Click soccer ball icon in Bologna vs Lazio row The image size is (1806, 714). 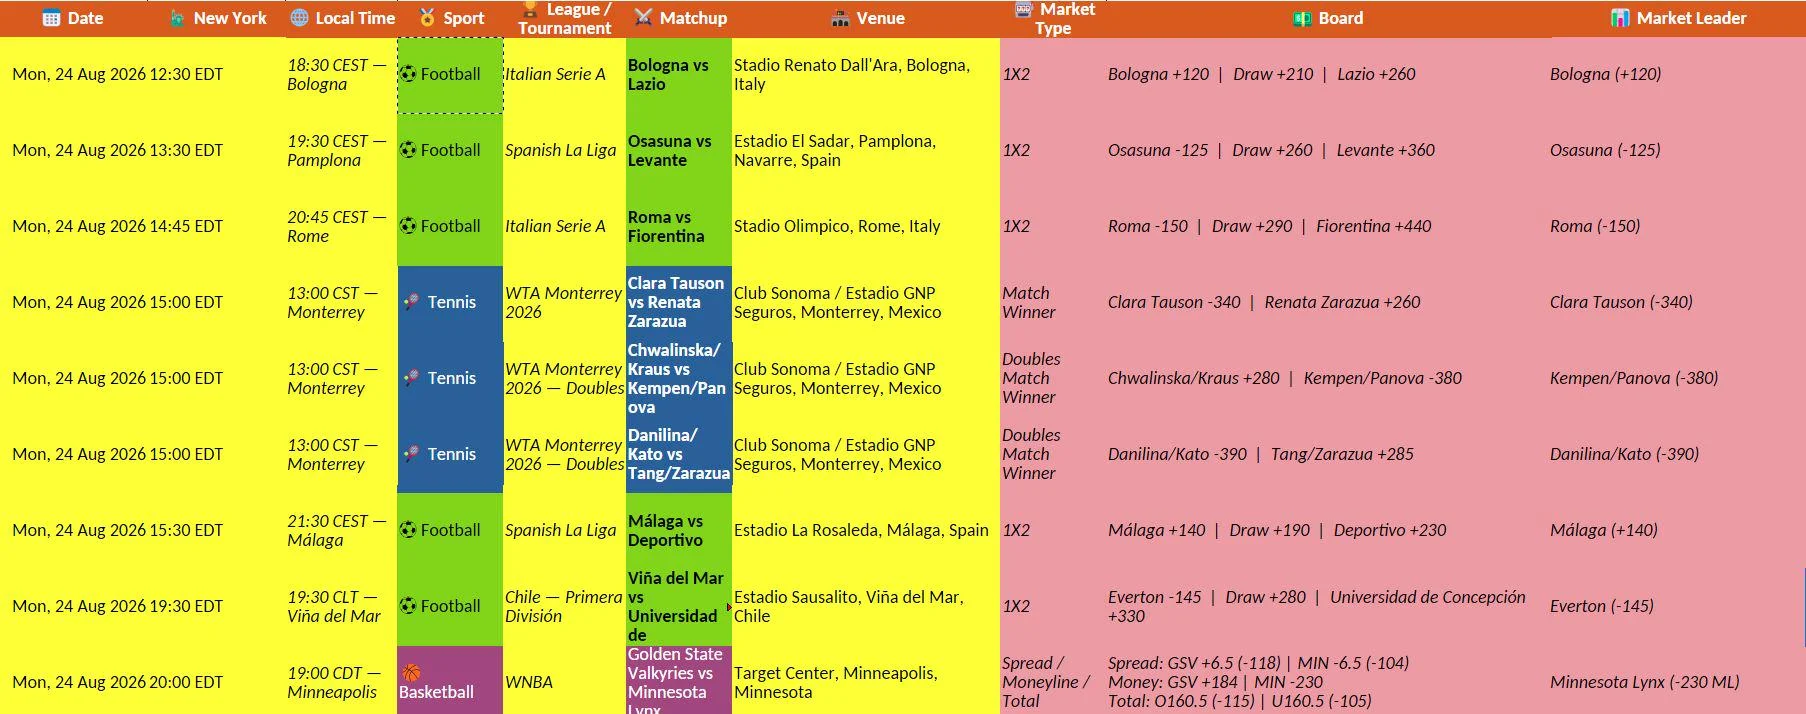point(408,74)
